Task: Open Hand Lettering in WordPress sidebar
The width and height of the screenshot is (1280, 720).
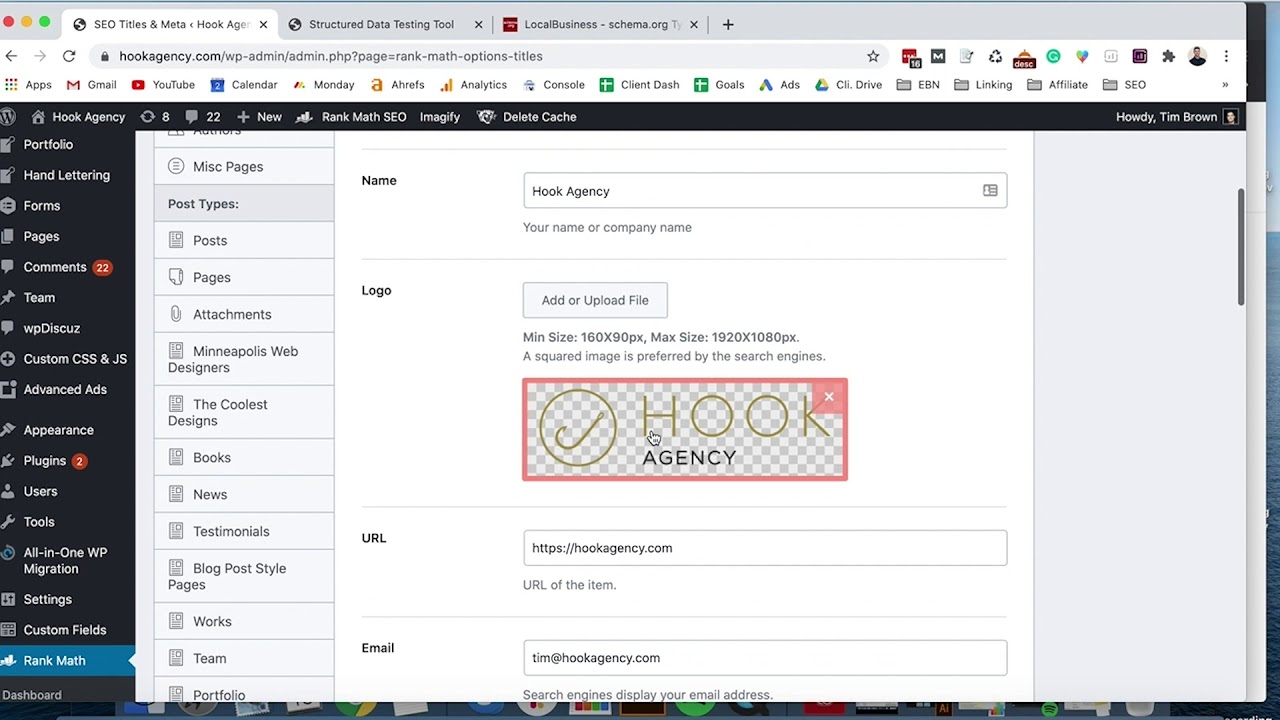Action: (x=67, y=175)
